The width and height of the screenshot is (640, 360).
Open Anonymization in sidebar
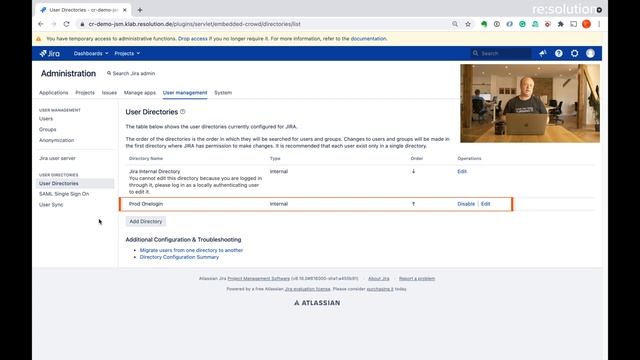pos(56,140)
